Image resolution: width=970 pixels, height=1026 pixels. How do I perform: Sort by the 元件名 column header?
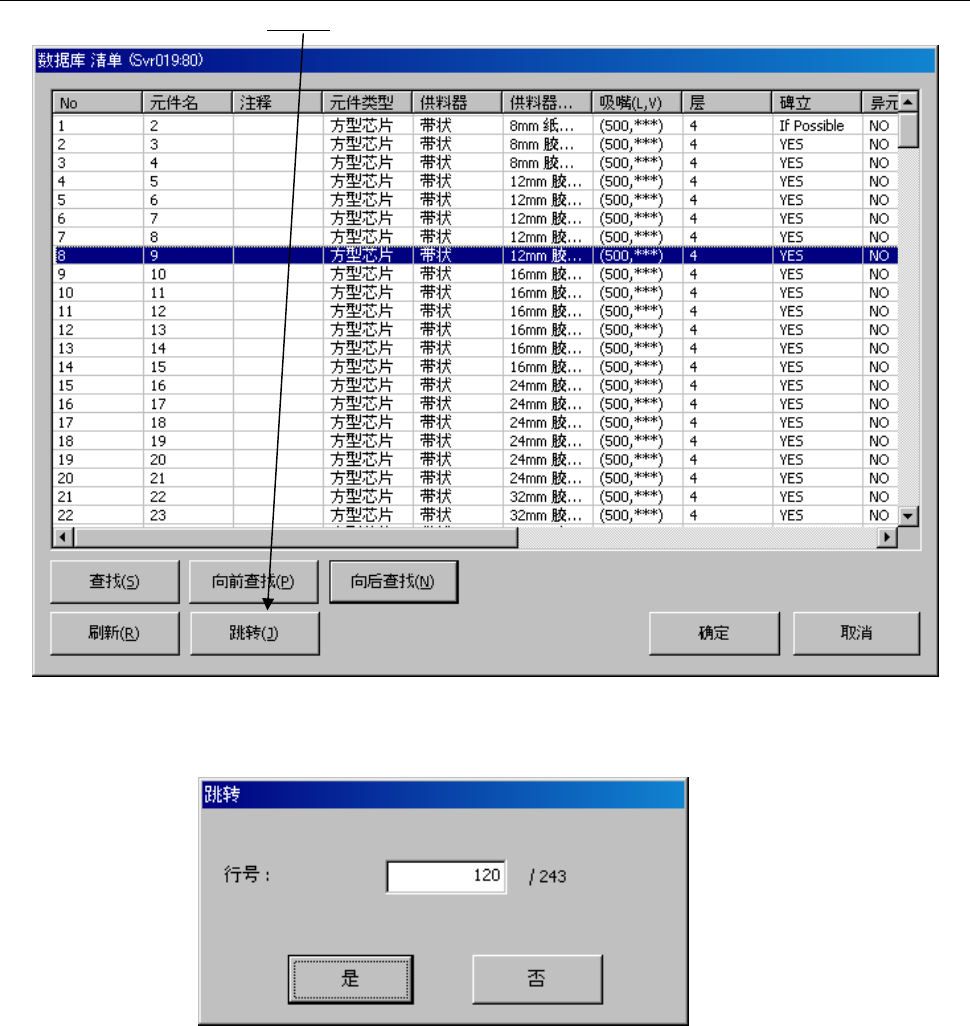[188, 103]
